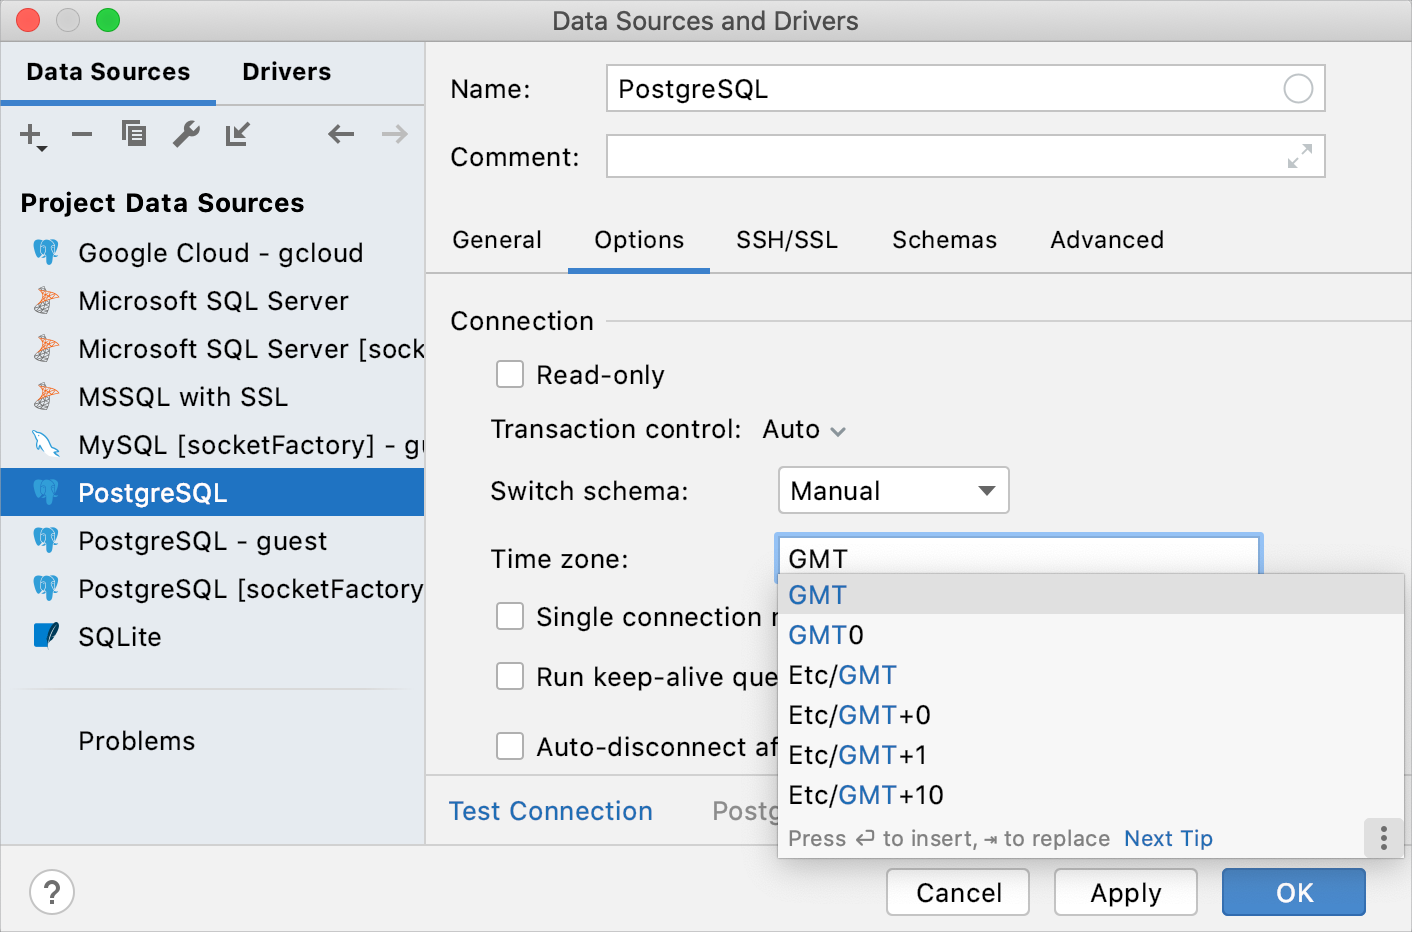
Task: Open the Switch schema dropdown
Action: (x=893, y=490)
